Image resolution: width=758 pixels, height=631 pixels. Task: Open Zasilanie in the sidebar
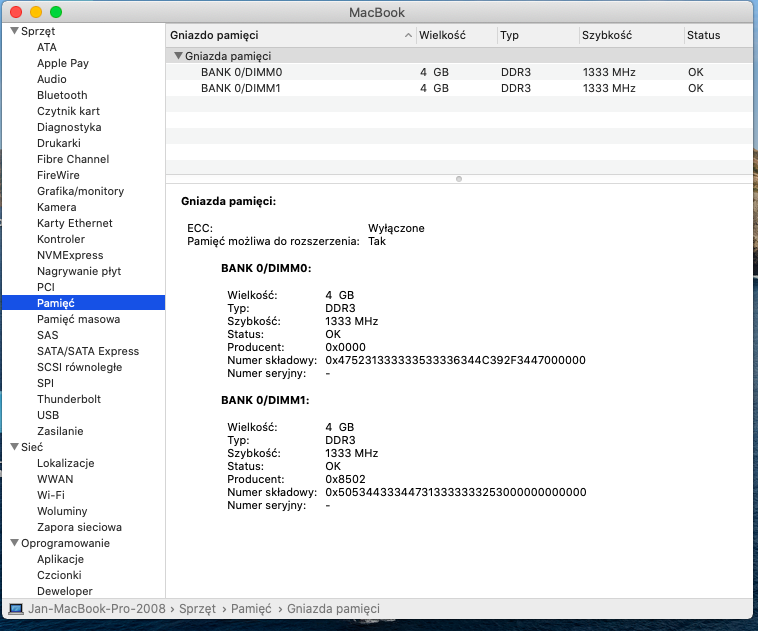60,431
